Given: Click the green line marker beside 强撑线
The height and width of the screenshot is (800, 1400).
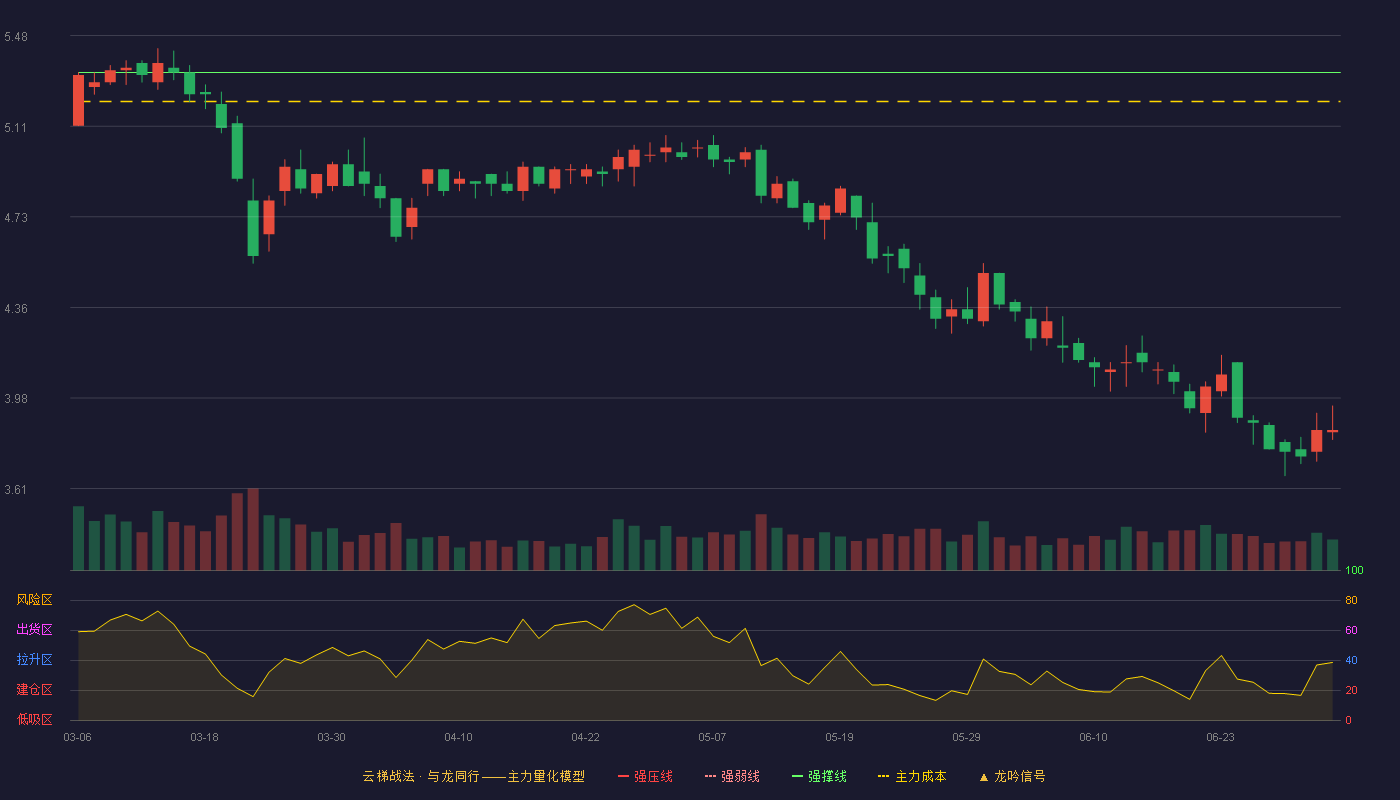Looking at the screenshot, I should 798,776.
